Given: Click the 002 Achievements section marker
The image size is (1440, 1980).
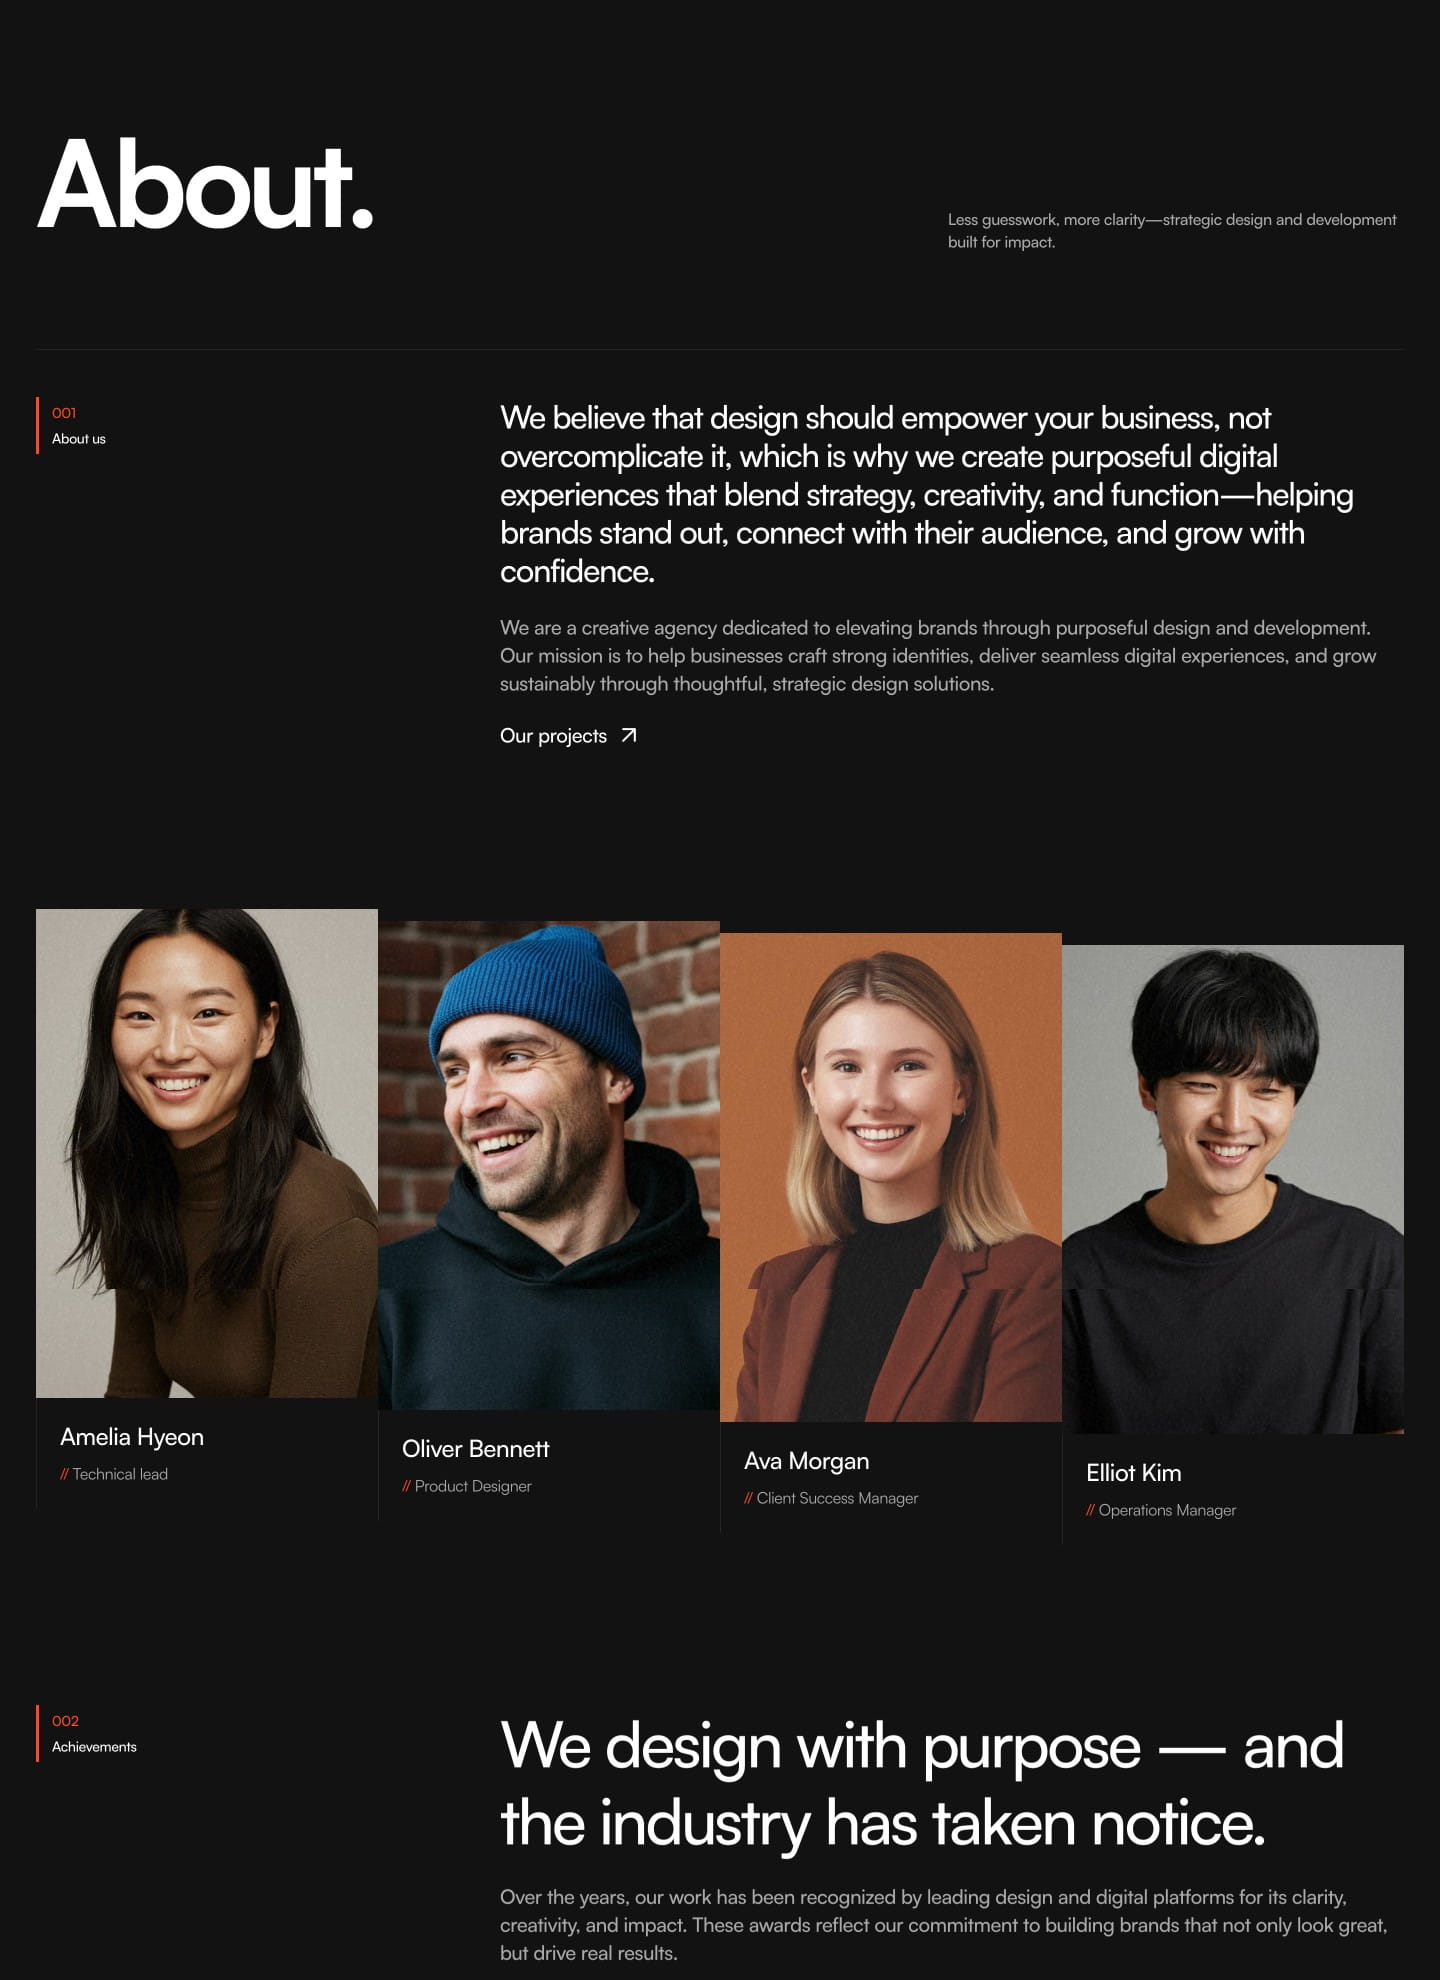Looking at the screenshot, I should click(87, 1734).
